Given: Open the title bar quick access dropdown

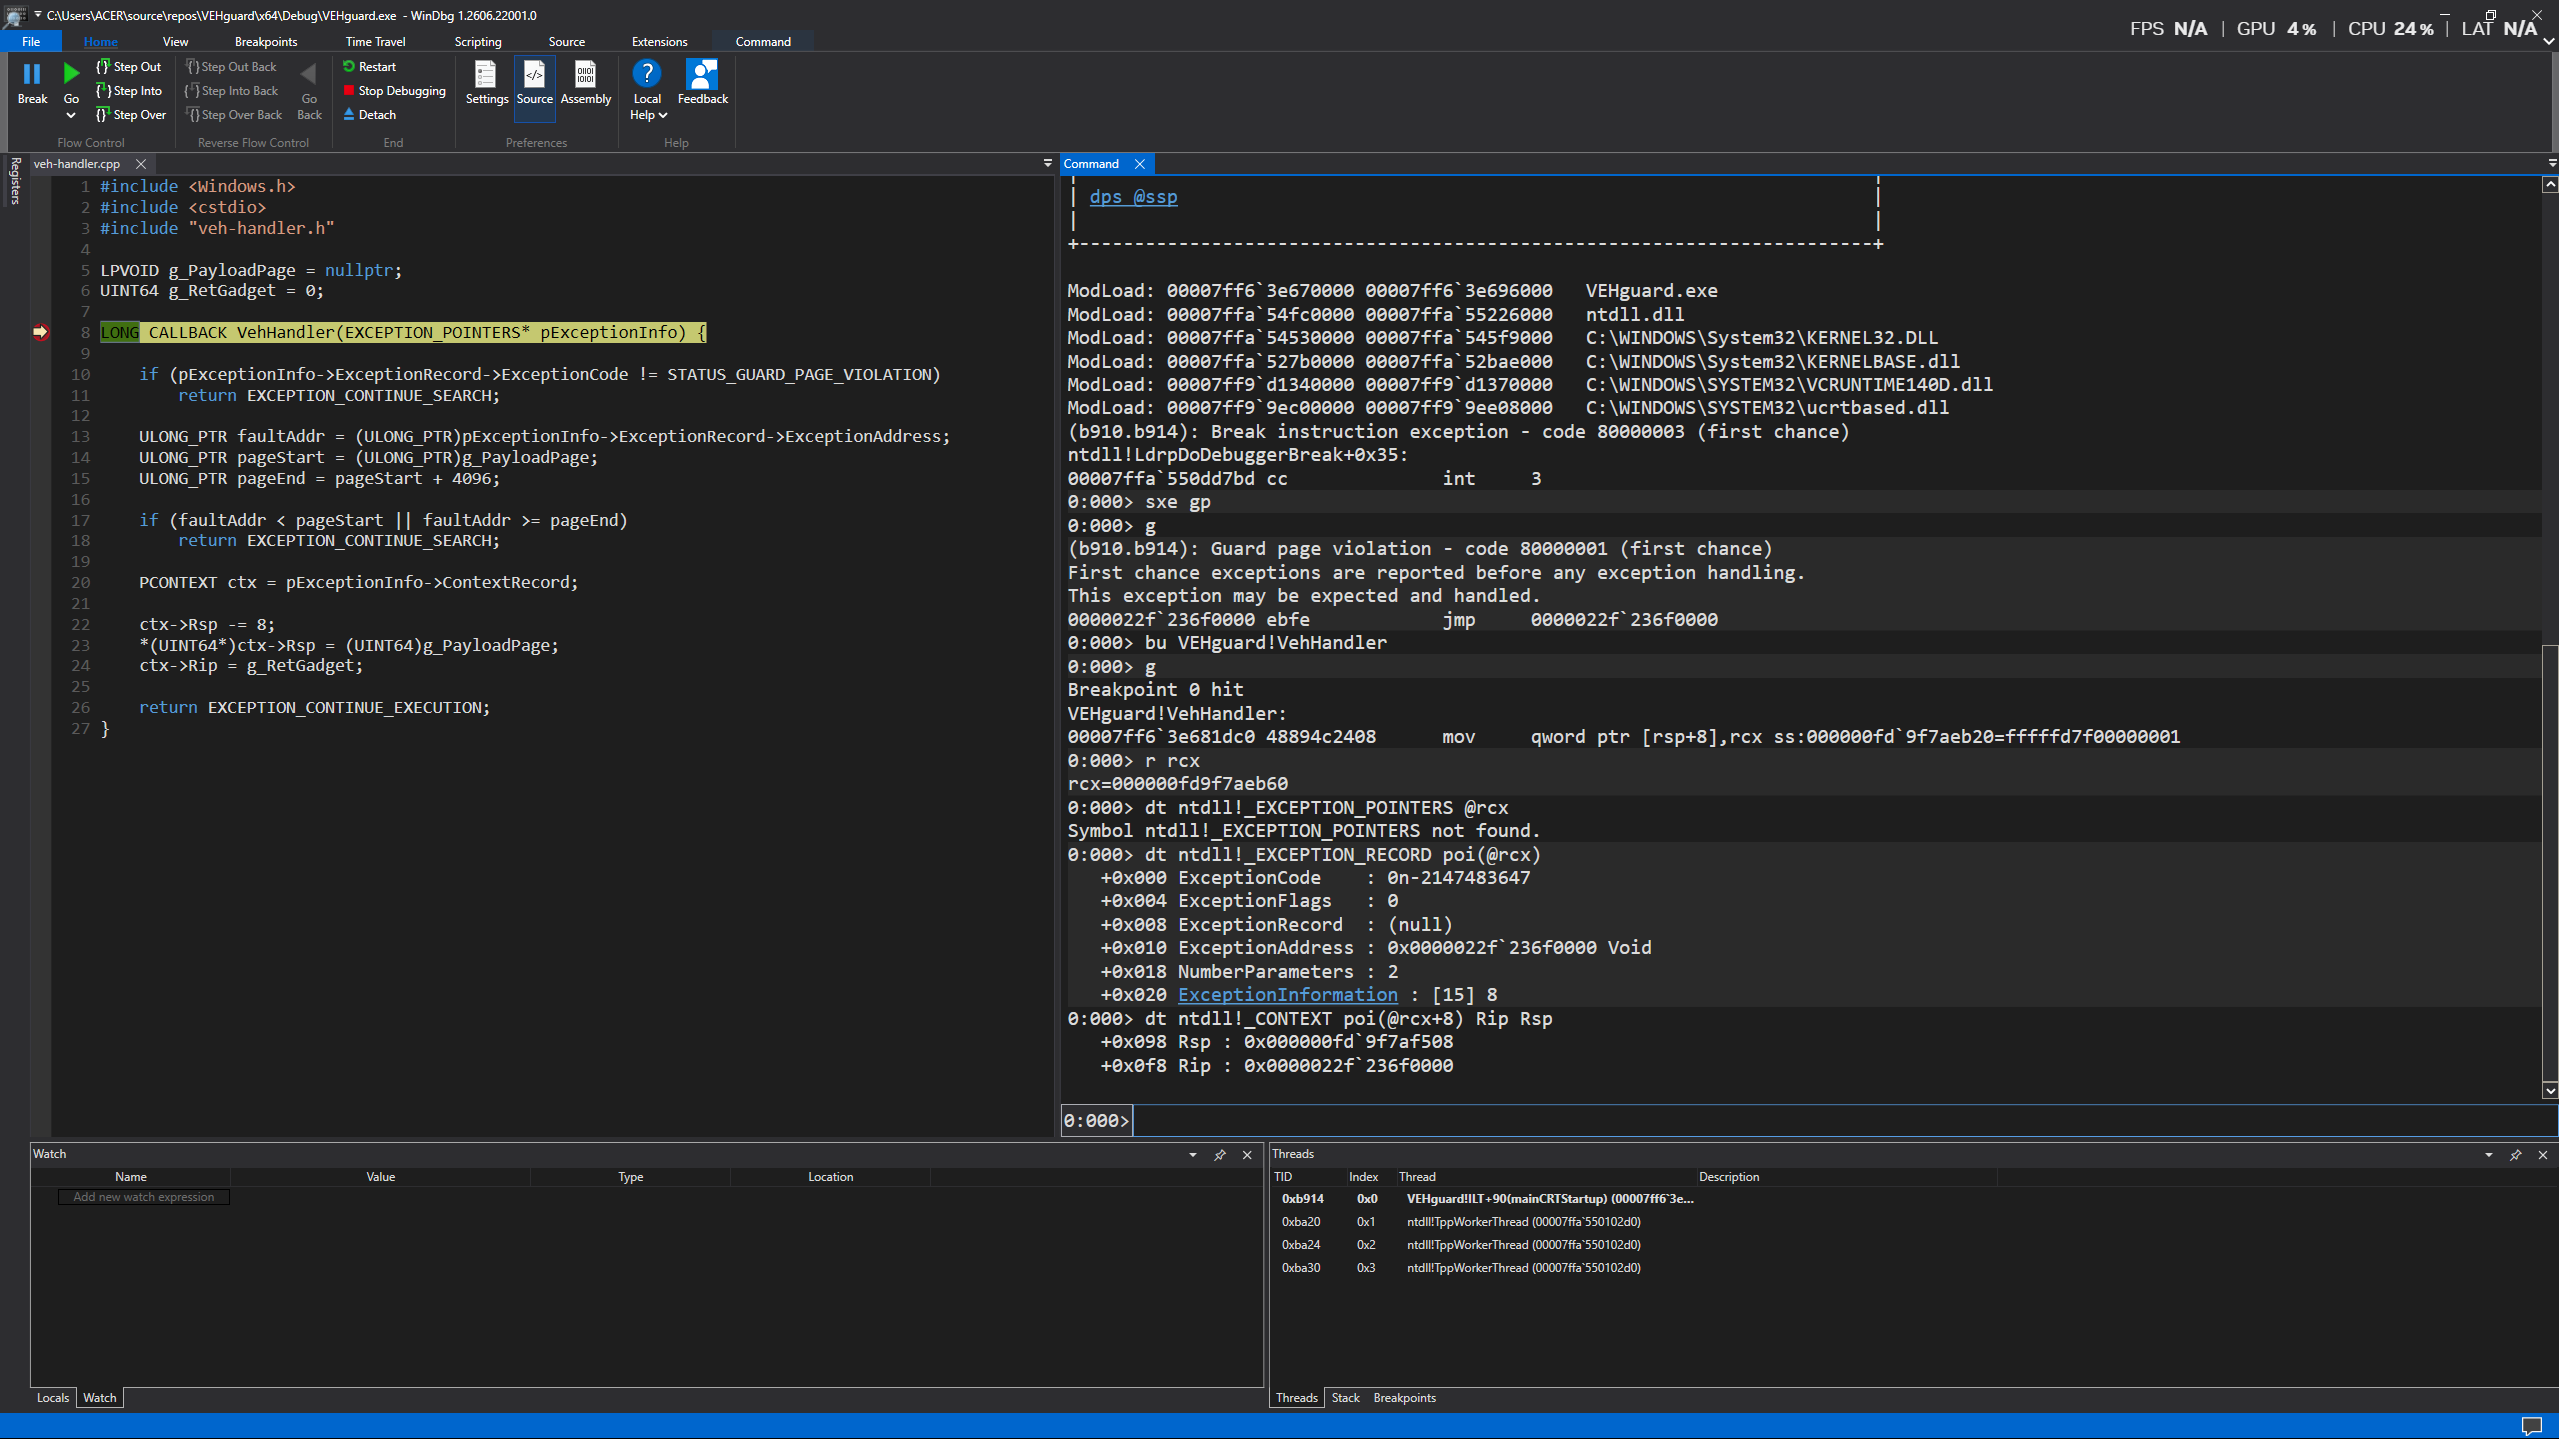Looking at the screenshot, I should [x=38, y=15].
